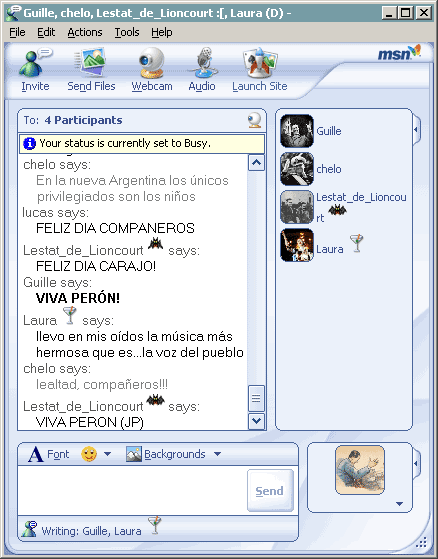The width and height of the screenshot is (438, 559).
Task: Open the Tools menu
Action: tap(127, 32)
